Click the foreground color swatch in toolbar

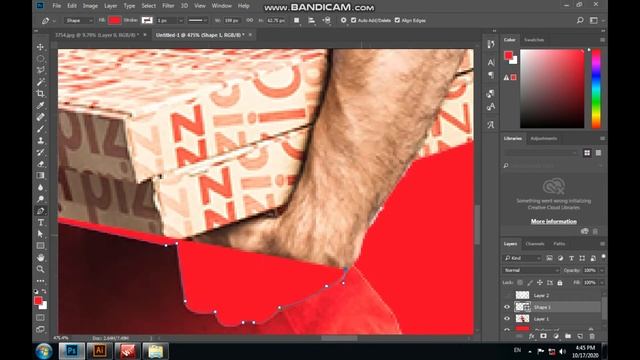click(38, 301)
